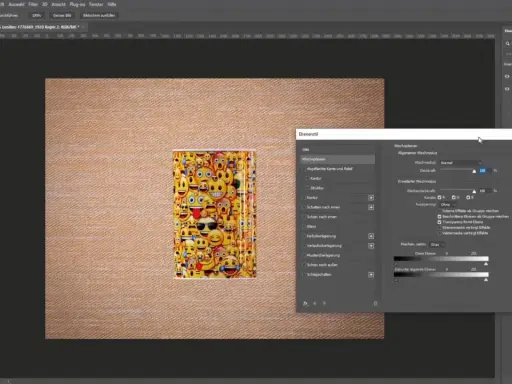
Task: Move effect up using the up arrow icon
Action: click(315, 303)
